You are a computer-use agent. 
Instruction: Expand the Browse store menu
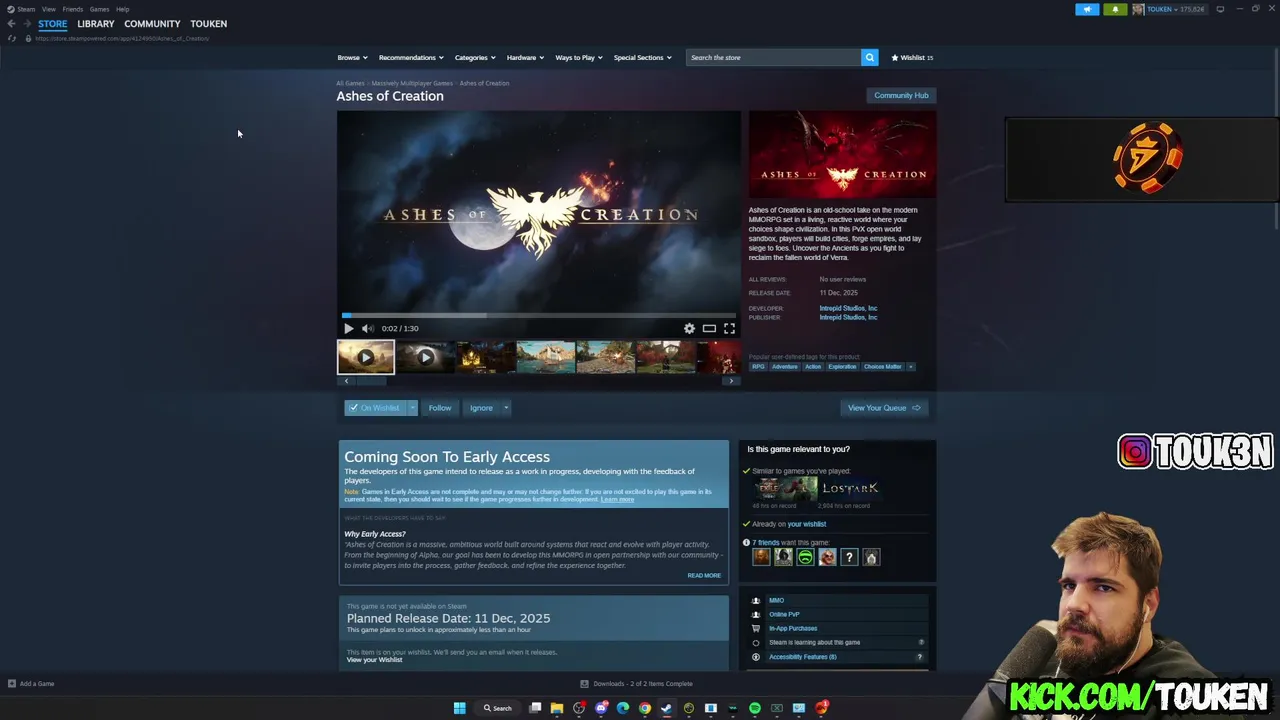point(352,57)
